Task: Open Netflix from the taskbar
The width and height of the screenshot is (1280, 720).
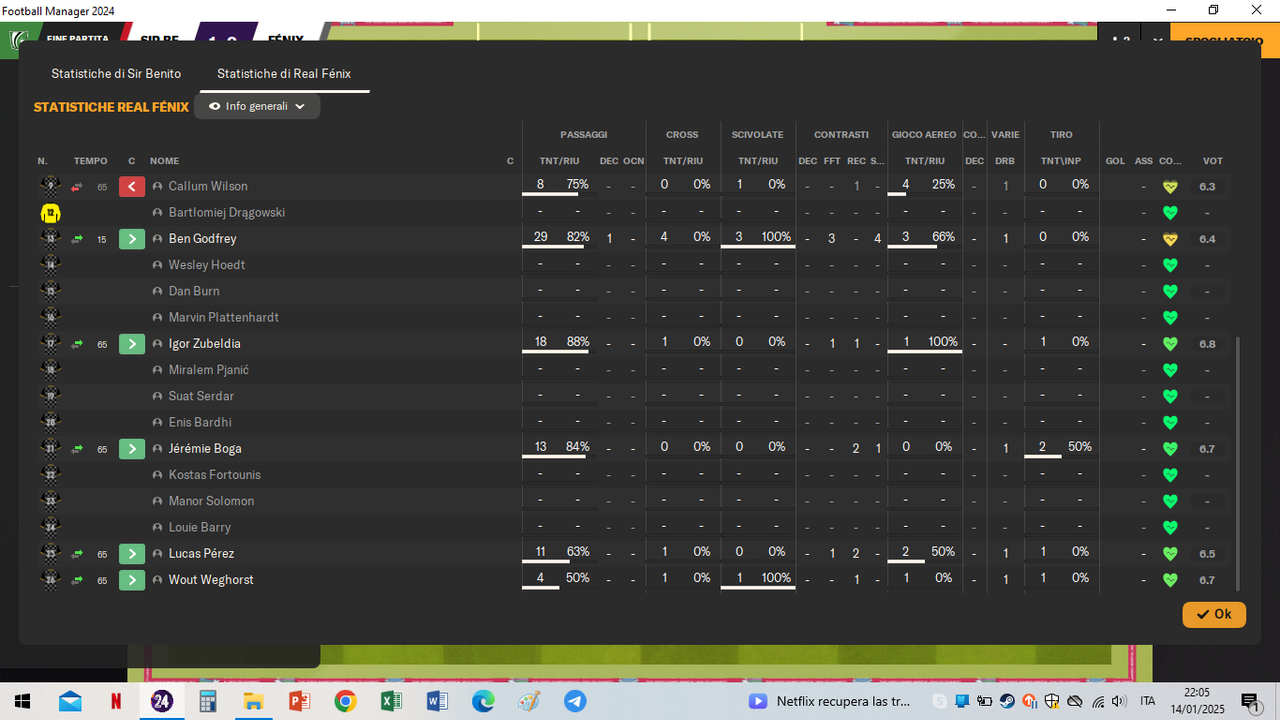Action: click(x=116, y=701)
